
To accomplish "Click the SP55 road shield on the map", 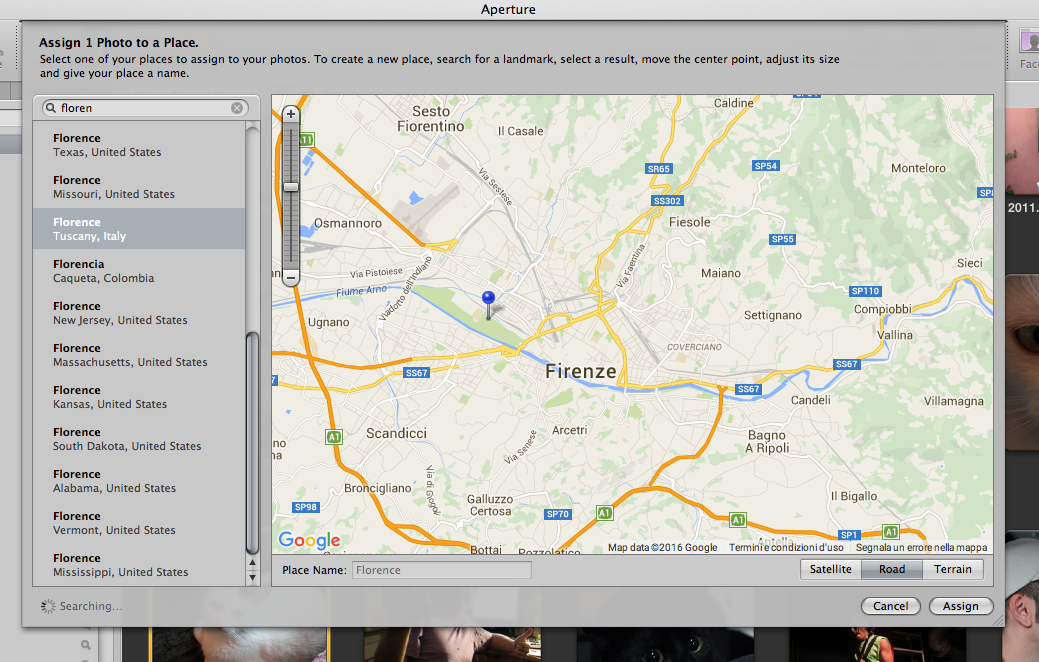I will coord(783,239).
